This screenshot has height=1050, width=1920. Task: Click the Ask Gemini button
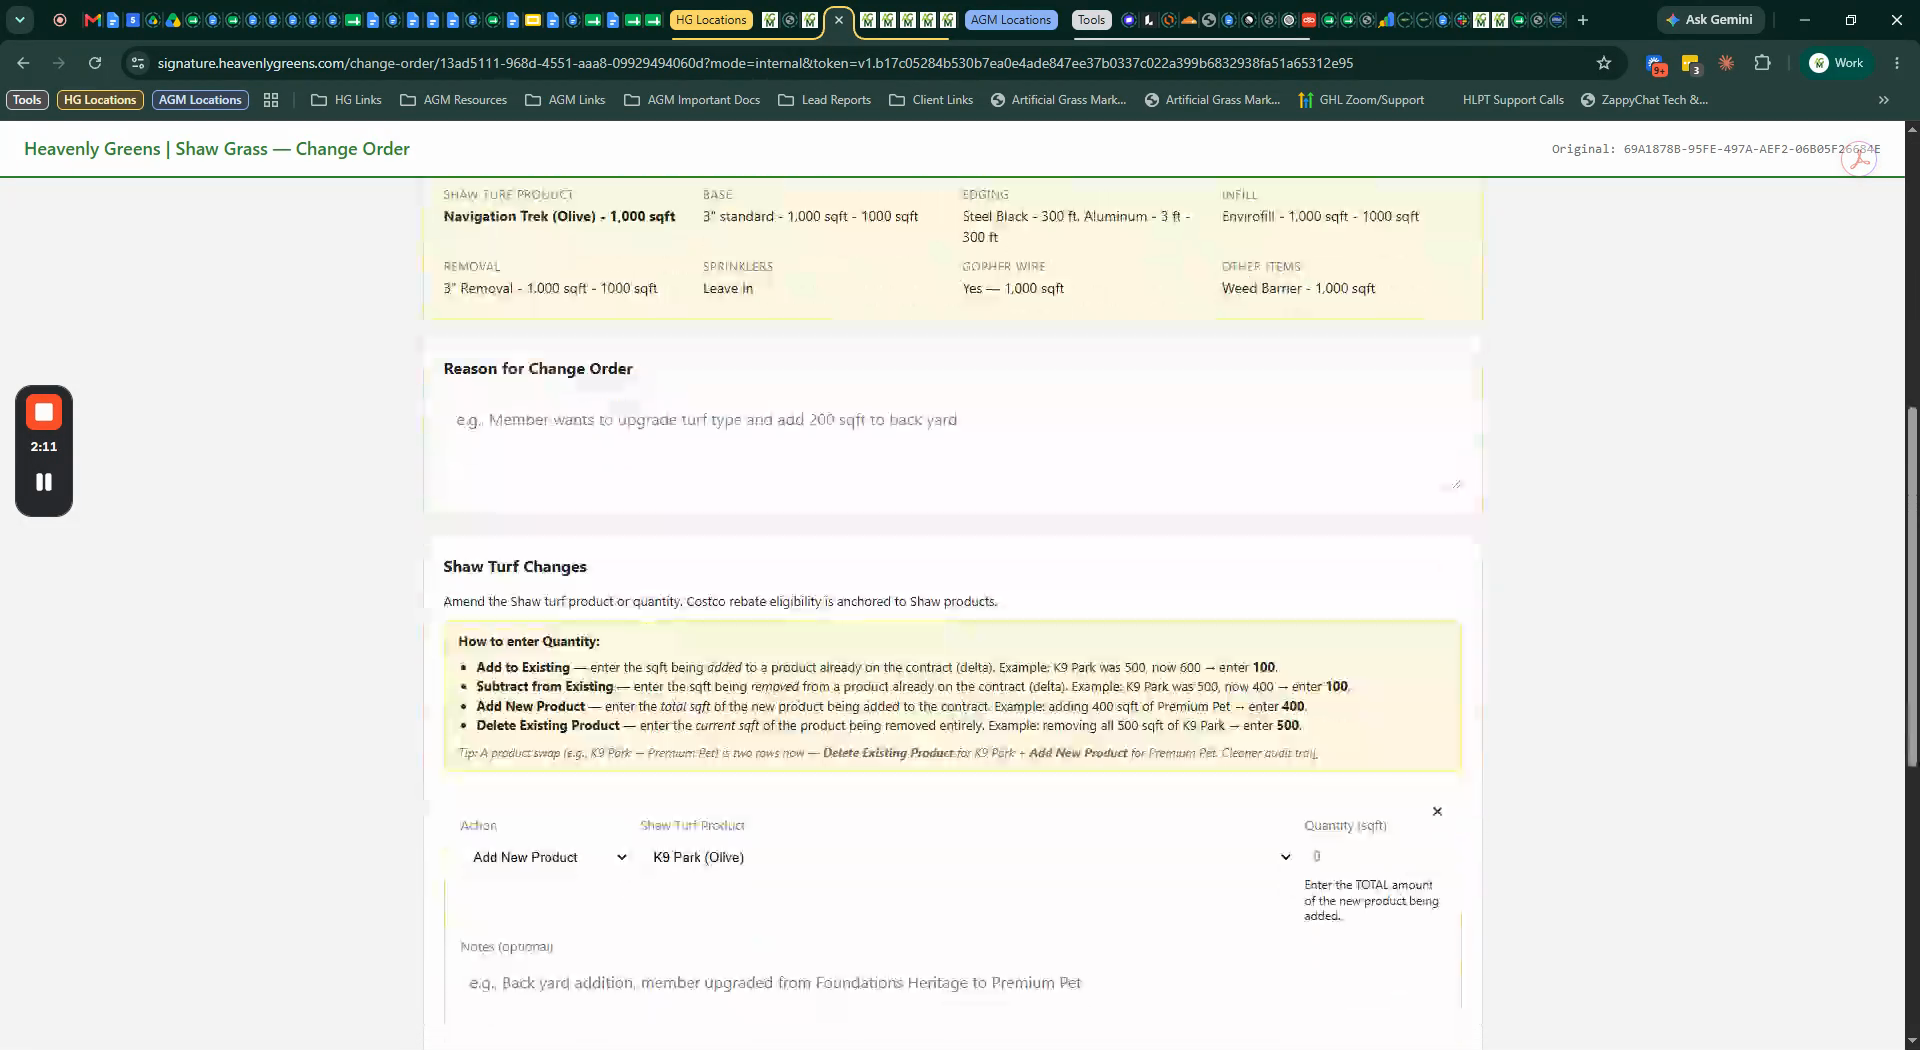(x=1710, y=20)
